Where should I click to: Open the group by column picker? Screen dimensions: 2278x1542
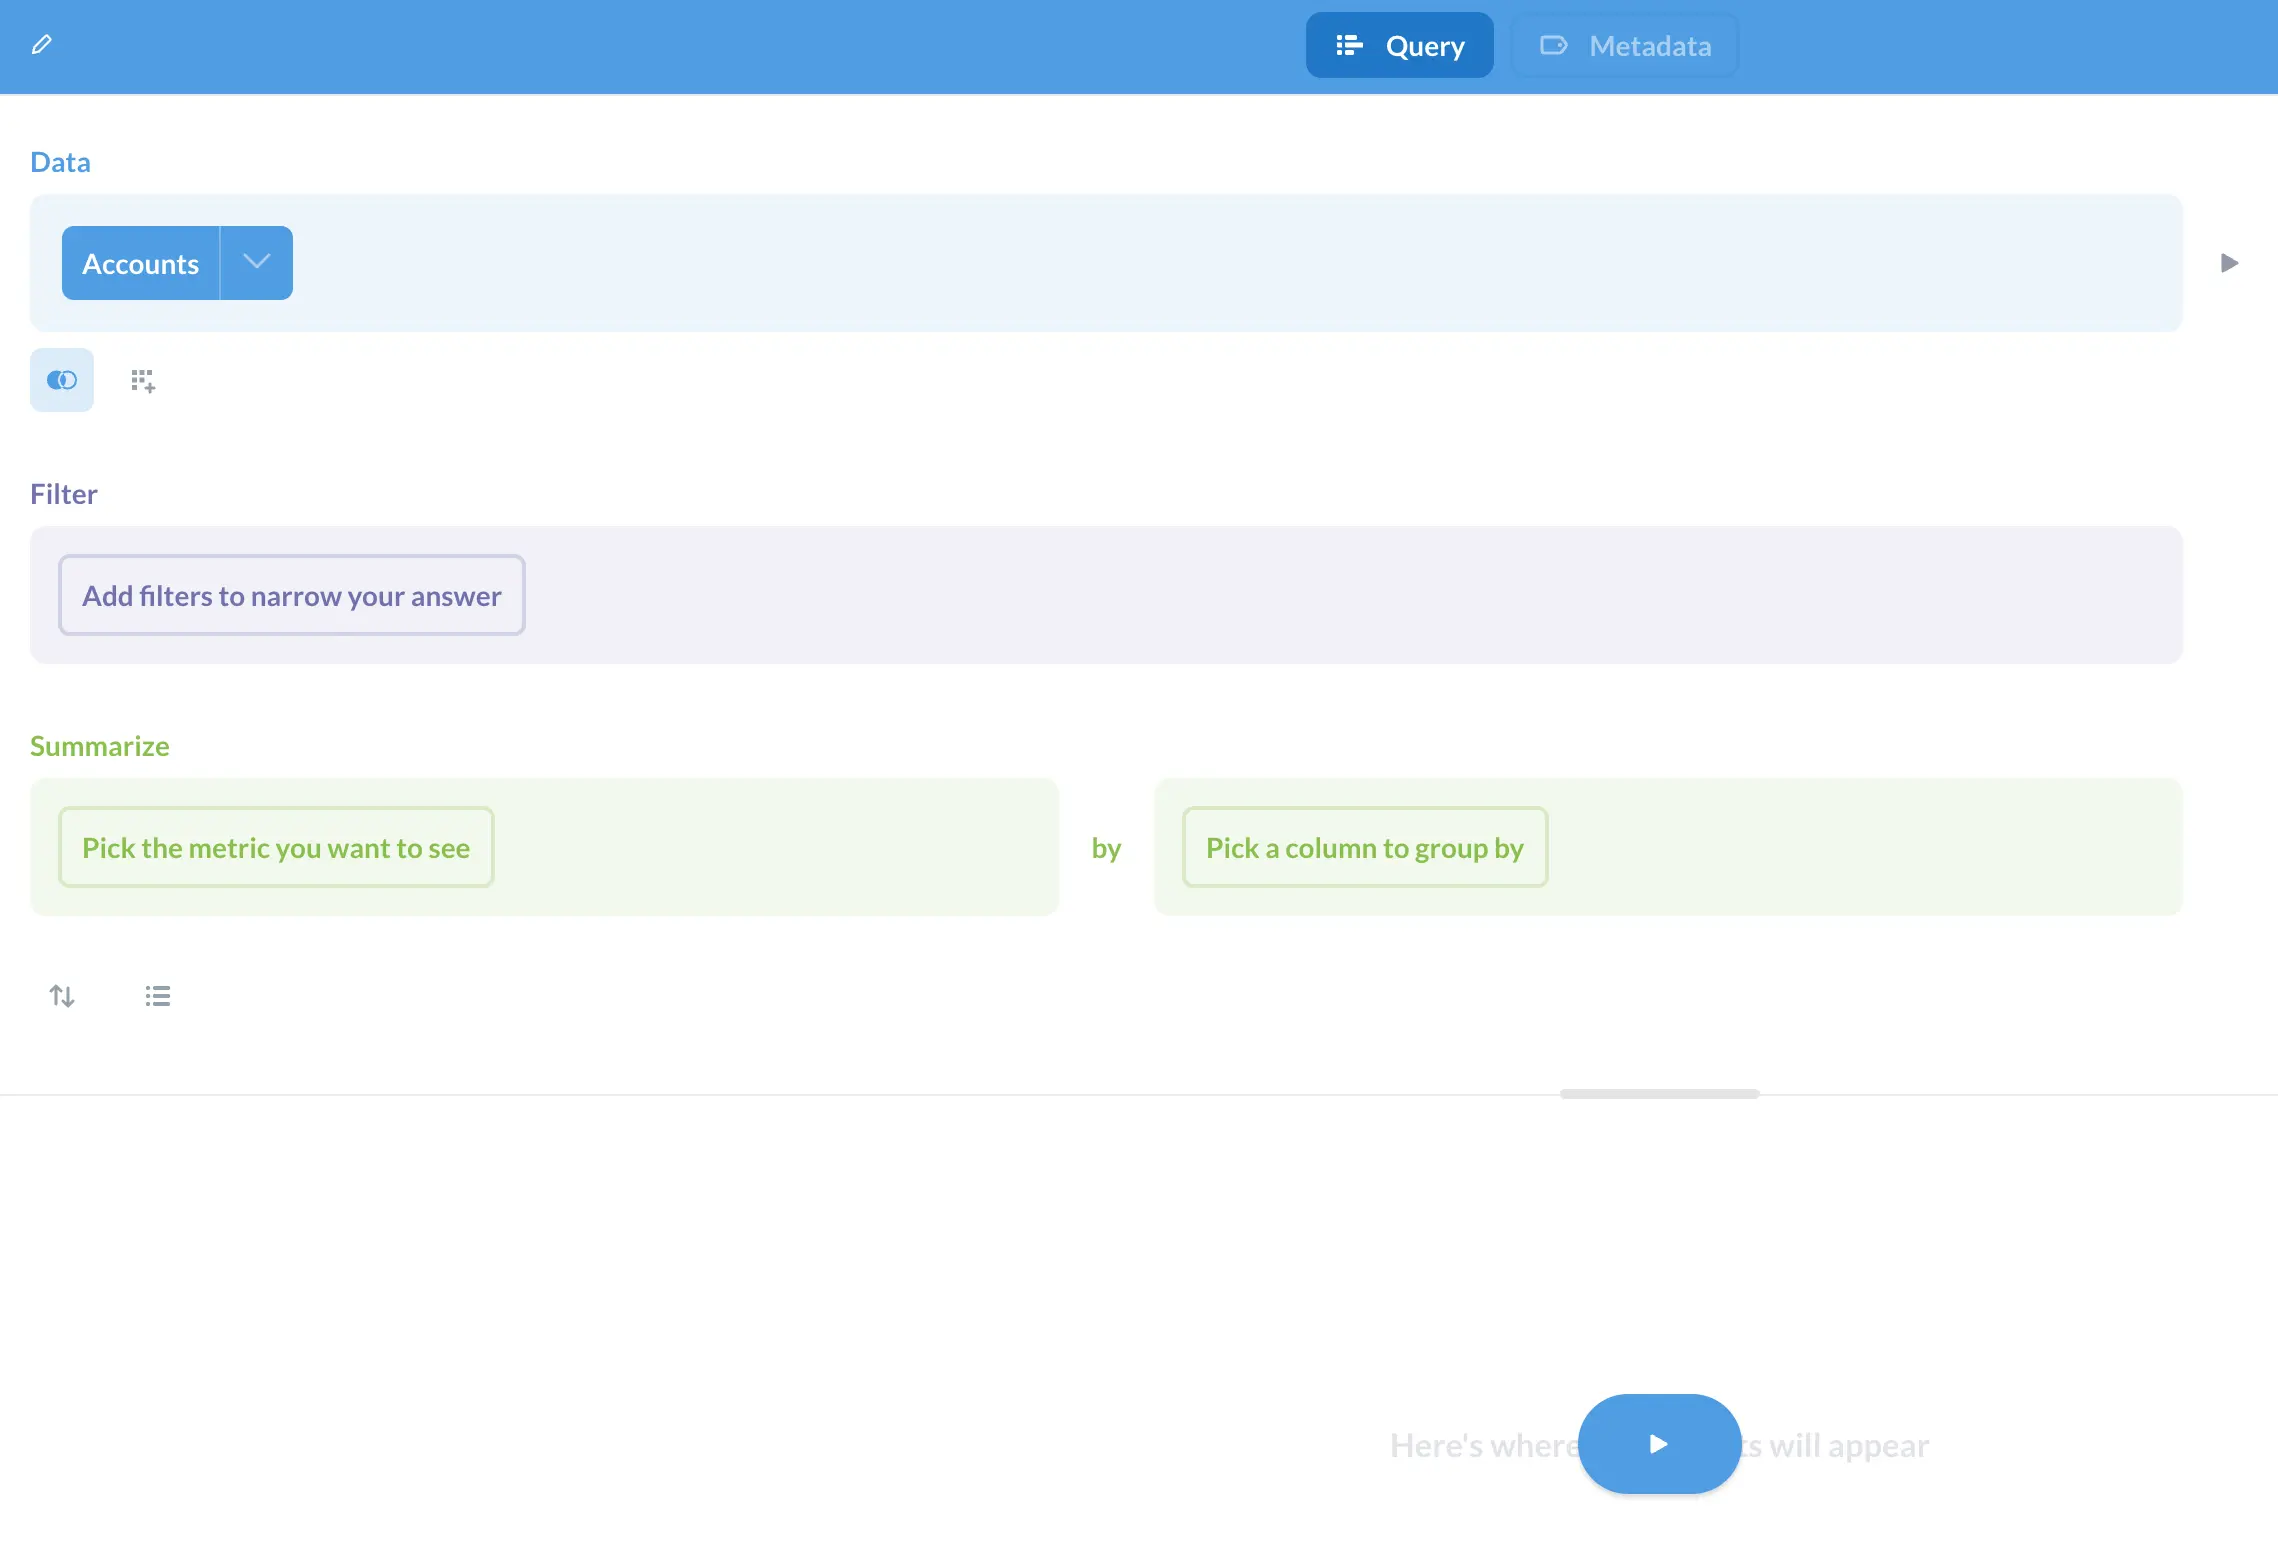pos(1364,848)
